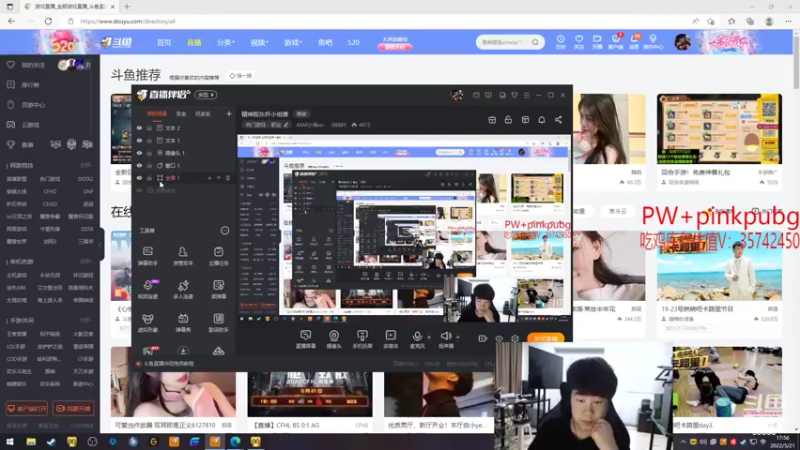This screenshot has width=800, height=450.
Task: Click the share icon in stream info bar
Action: tap(559, 119)
